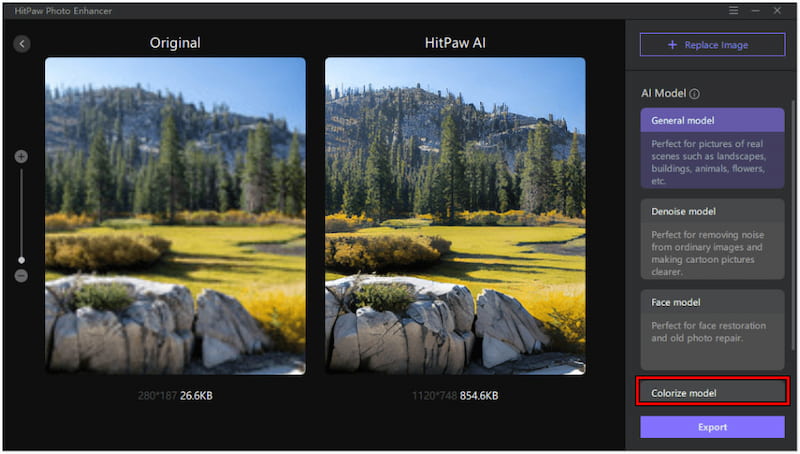This screenshot has width=800, height=454.
Task: Close the HitPaw Photo Enhancer window
Action: [x=777, y=11]
